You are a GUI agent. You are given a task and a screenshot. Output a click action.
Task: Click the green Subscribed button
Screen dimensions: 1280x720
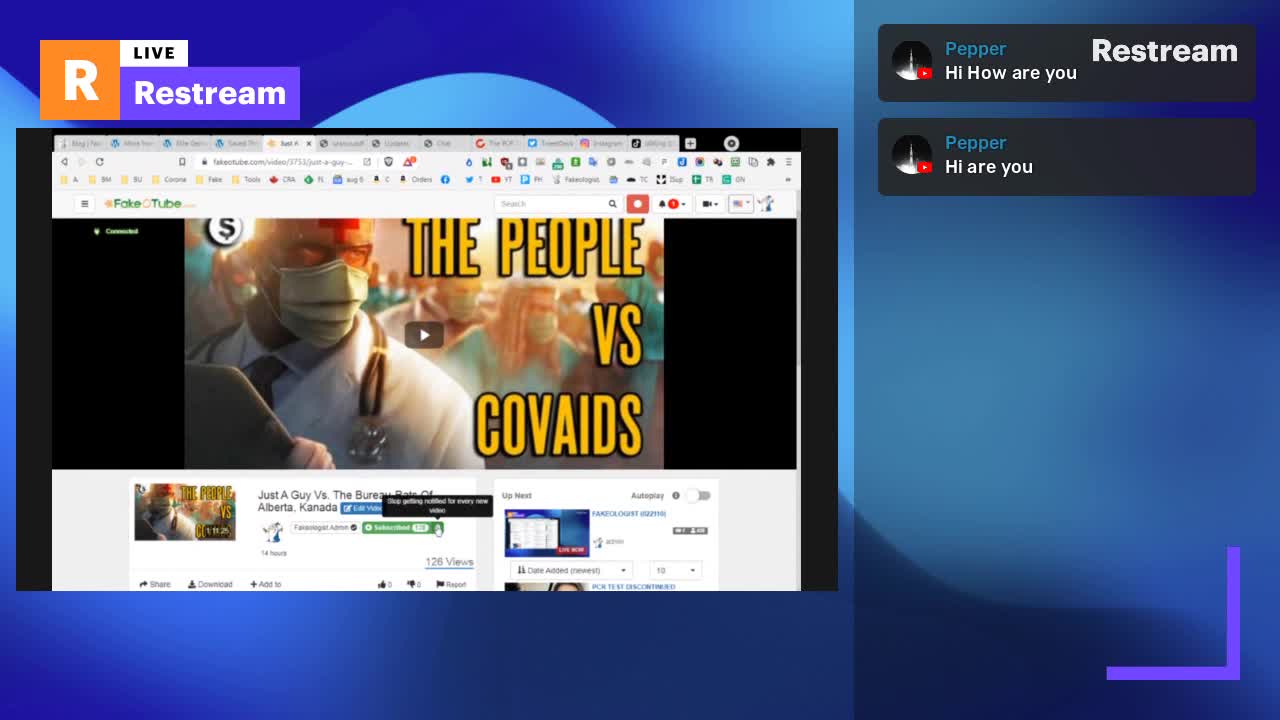click(396, 528)
